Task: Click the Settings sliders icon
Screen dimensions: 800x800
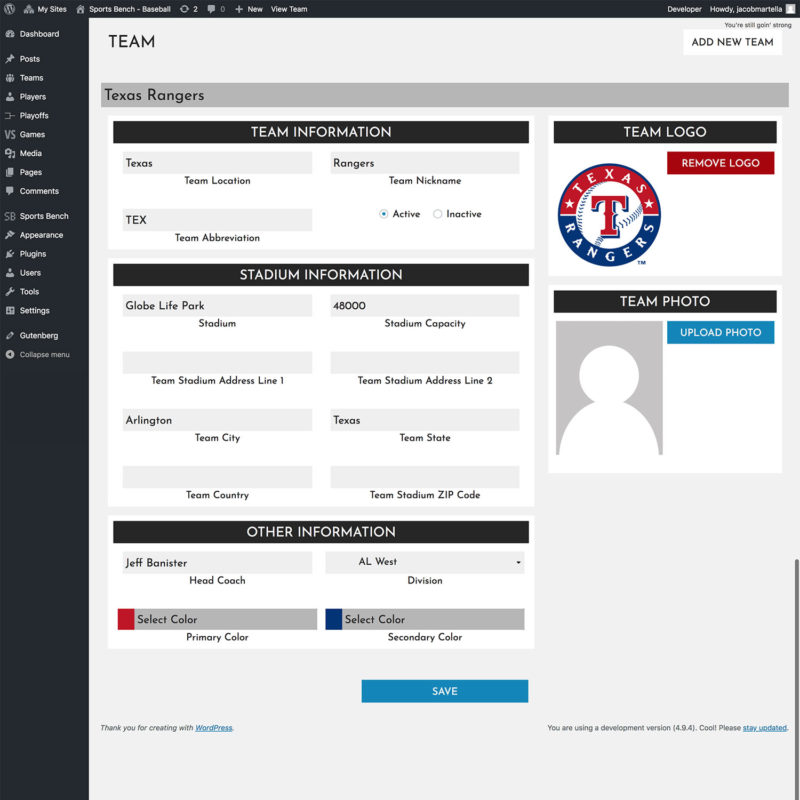Action: [x=10, y=310]
